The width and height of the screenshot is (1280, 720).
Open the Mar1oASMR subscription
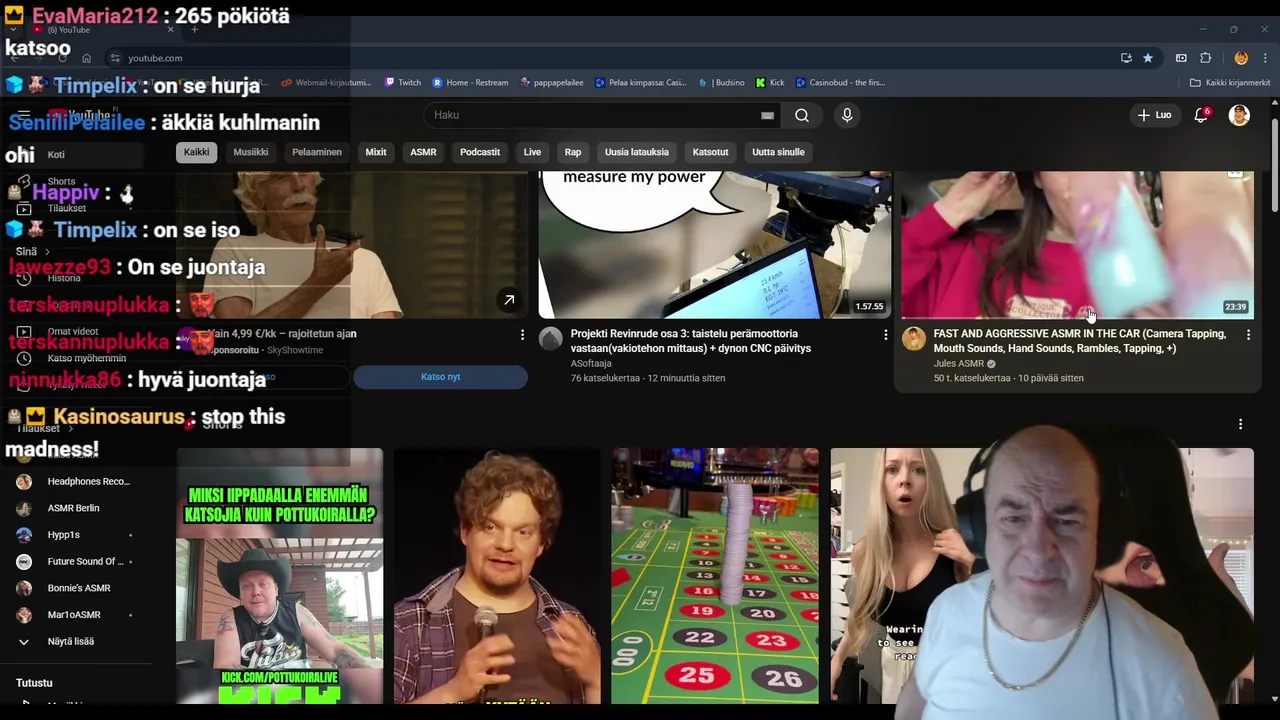(75, 615)
